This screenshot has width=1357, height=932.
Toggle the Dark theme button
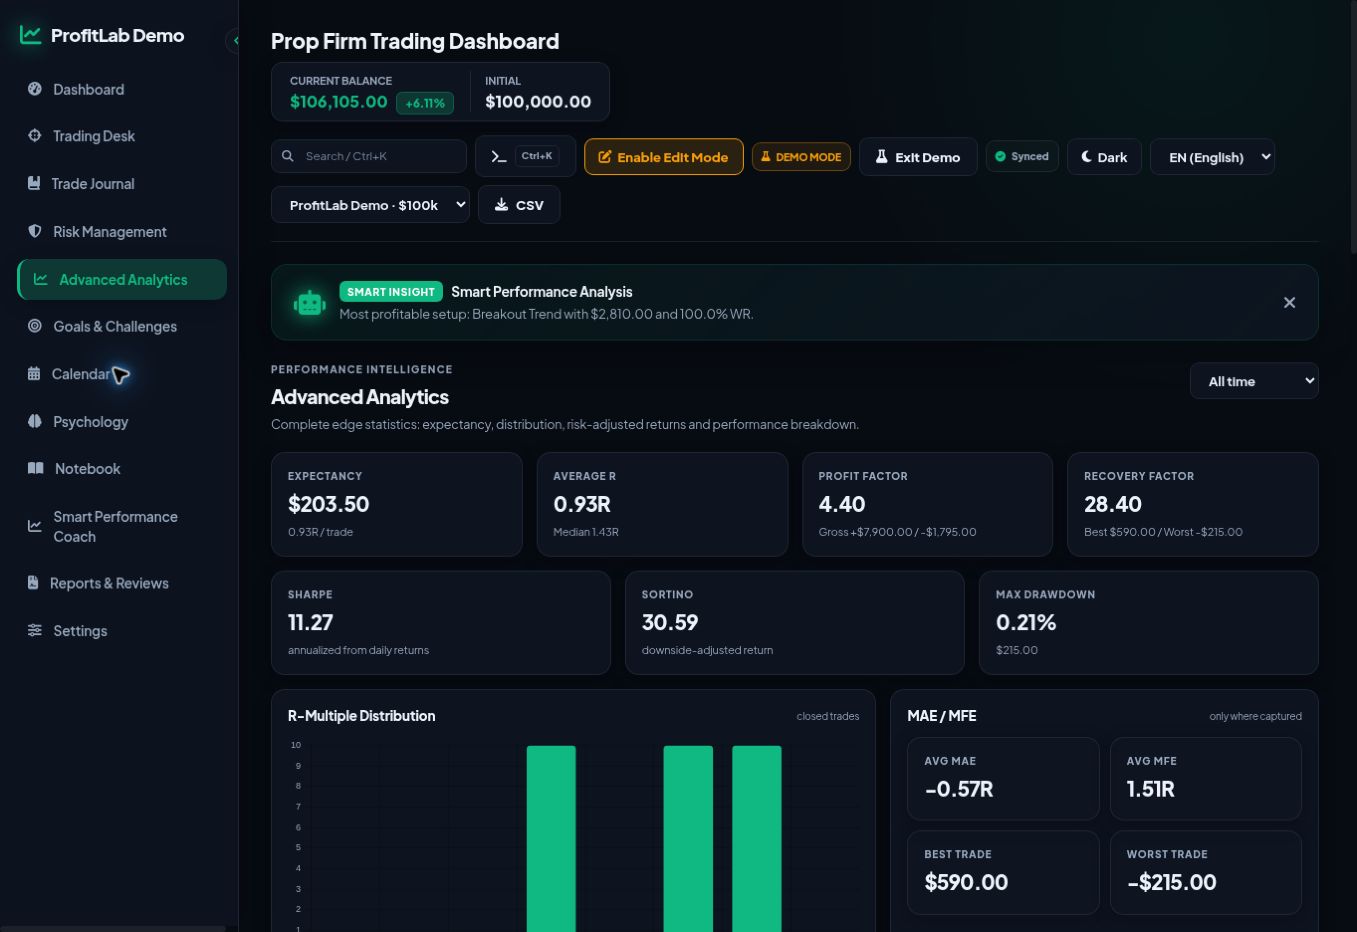point(1104,157)
